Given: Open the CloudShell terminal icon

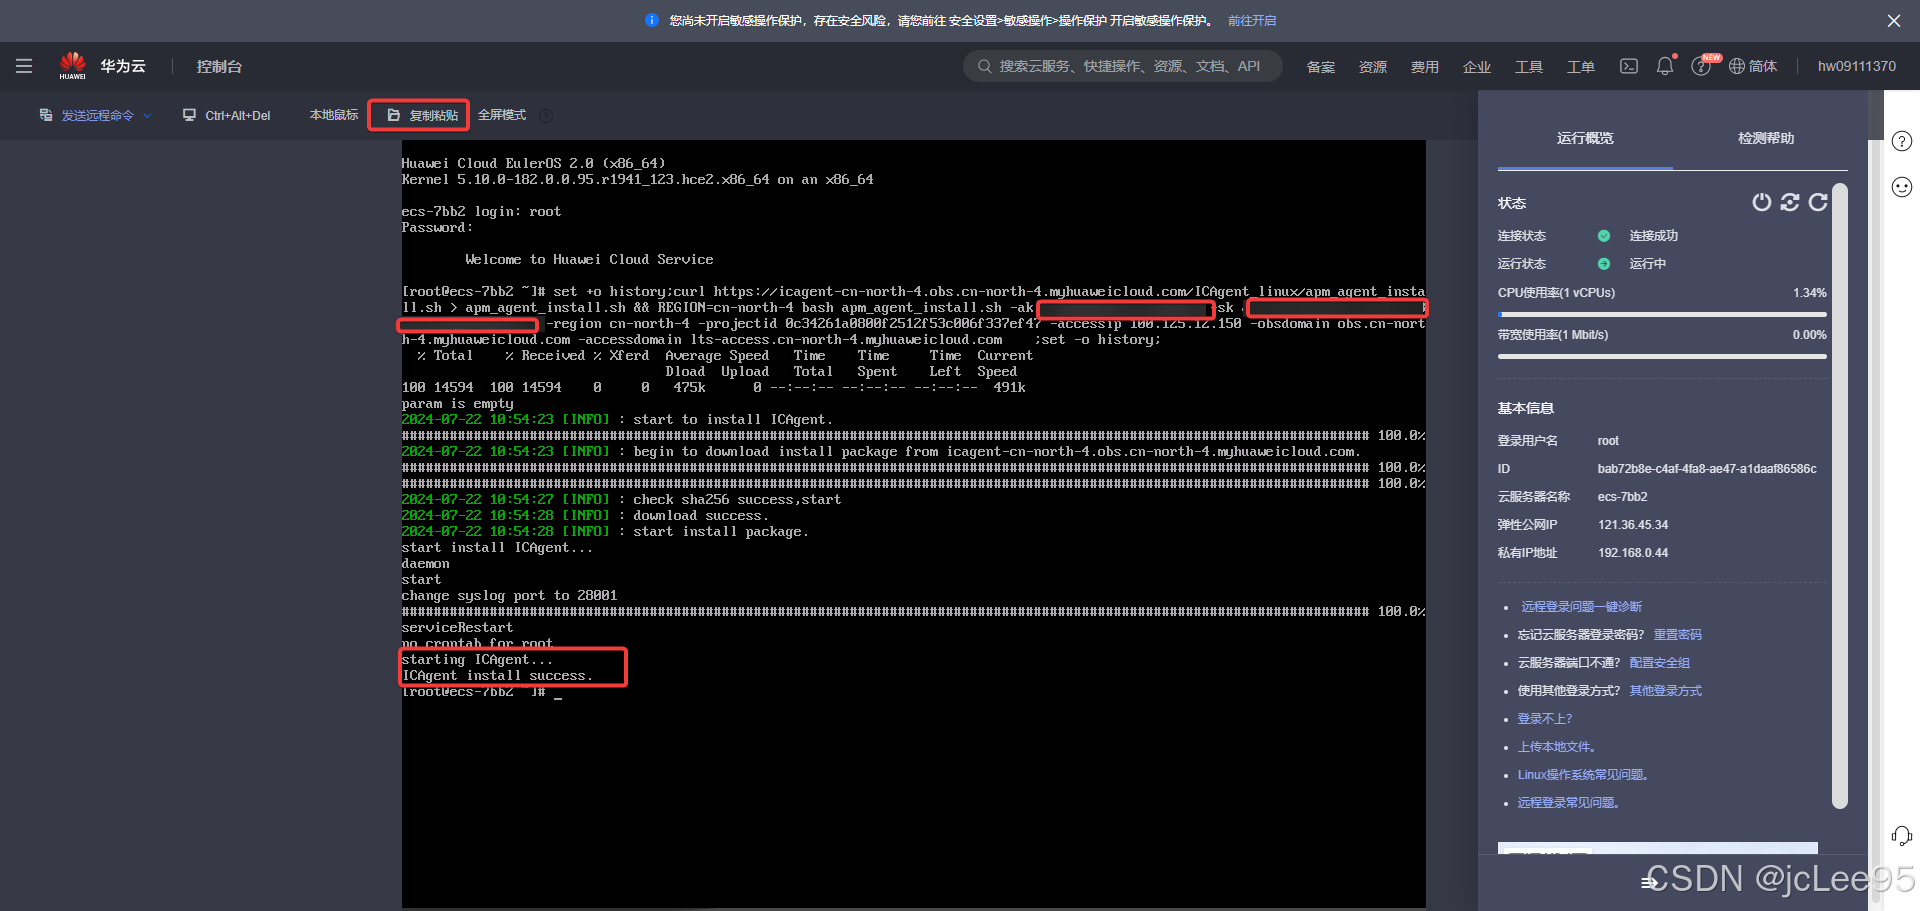Looking at the screenshot, I should point(1629,66).
